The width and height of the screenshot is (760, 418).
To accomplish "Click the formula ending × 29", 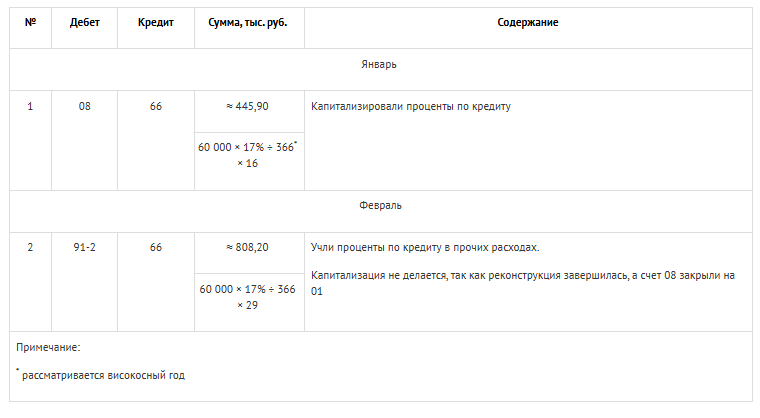I will (x=248, y=296).
